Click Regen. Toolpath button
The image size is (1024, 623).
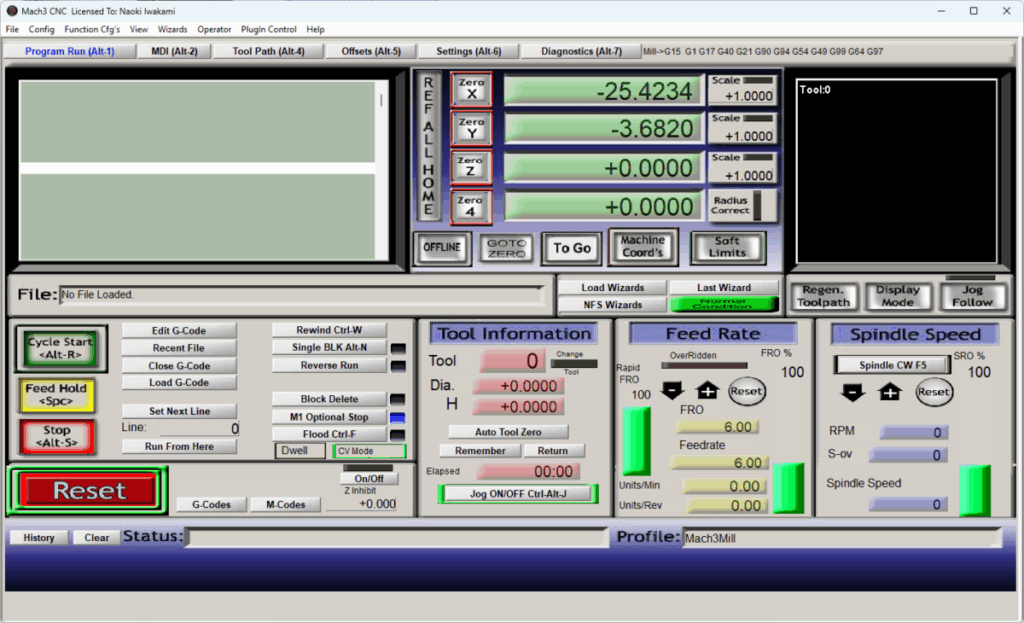pyautogui.click(x=823, y=296)
